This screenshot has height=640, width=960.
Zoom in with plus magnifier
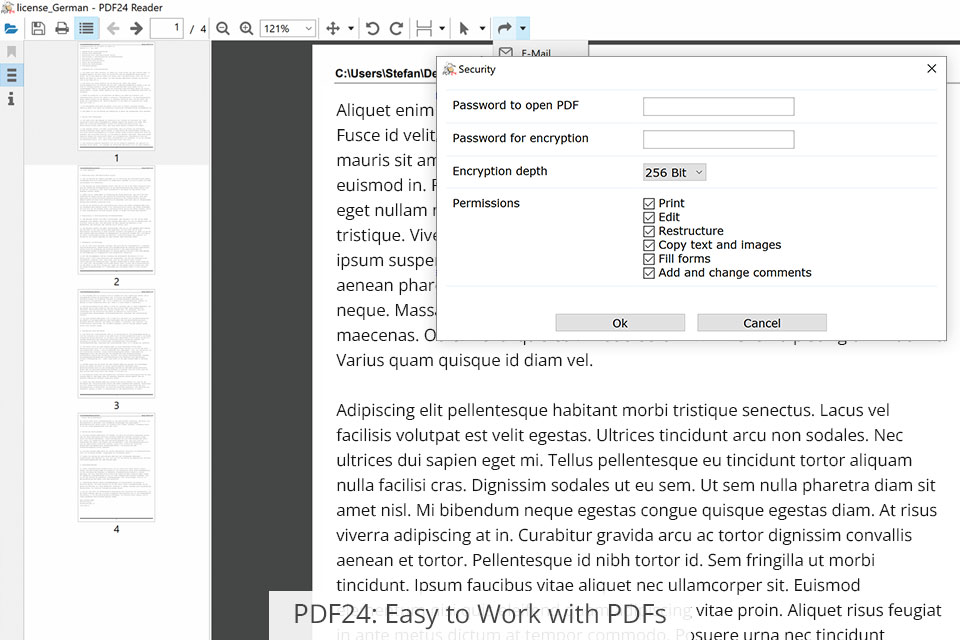pyautogui.click(x=246, y=29)
